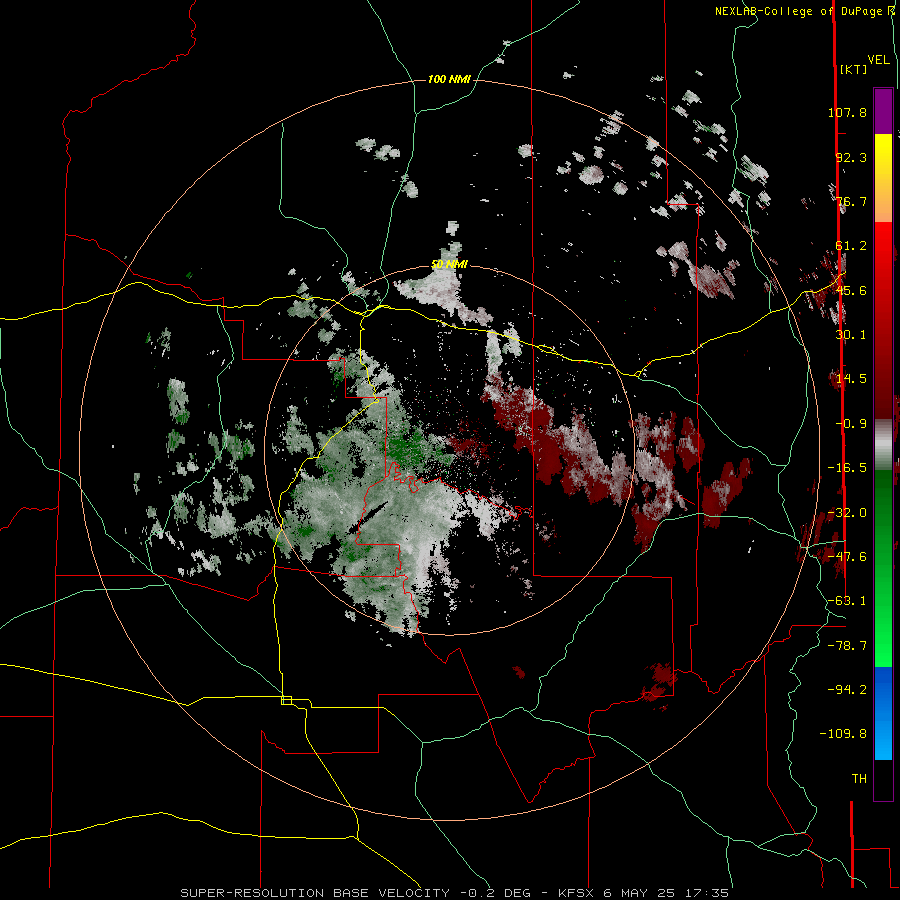Click the 100 NMI range ring label
The width and height of the screenshot is (900, 900).
449,79
